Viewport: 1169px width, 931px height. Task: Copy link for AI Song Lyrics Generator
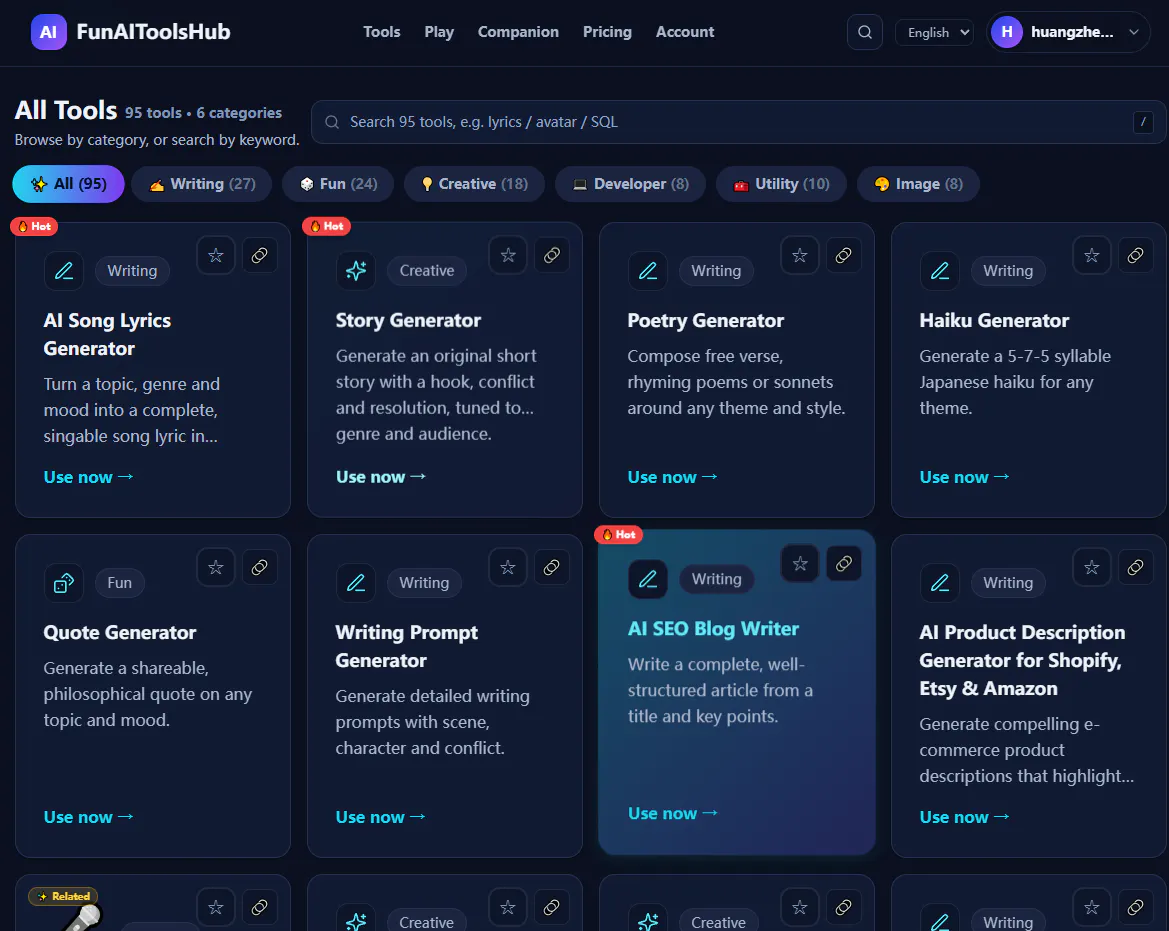click(x=259, y=256)
